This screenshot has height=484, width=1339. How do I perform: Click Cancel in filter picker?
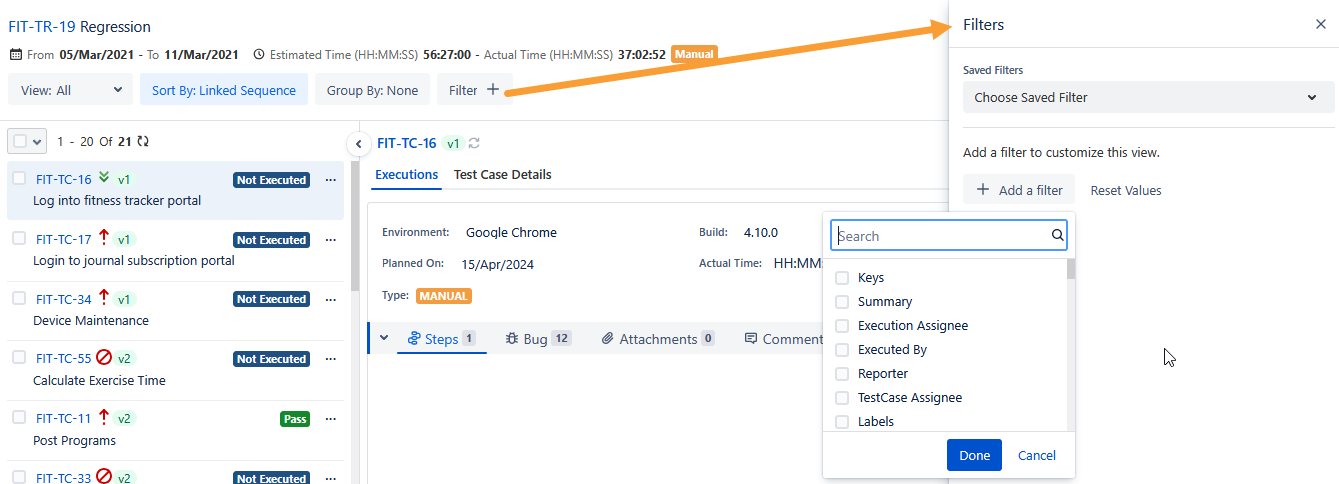1037,455
